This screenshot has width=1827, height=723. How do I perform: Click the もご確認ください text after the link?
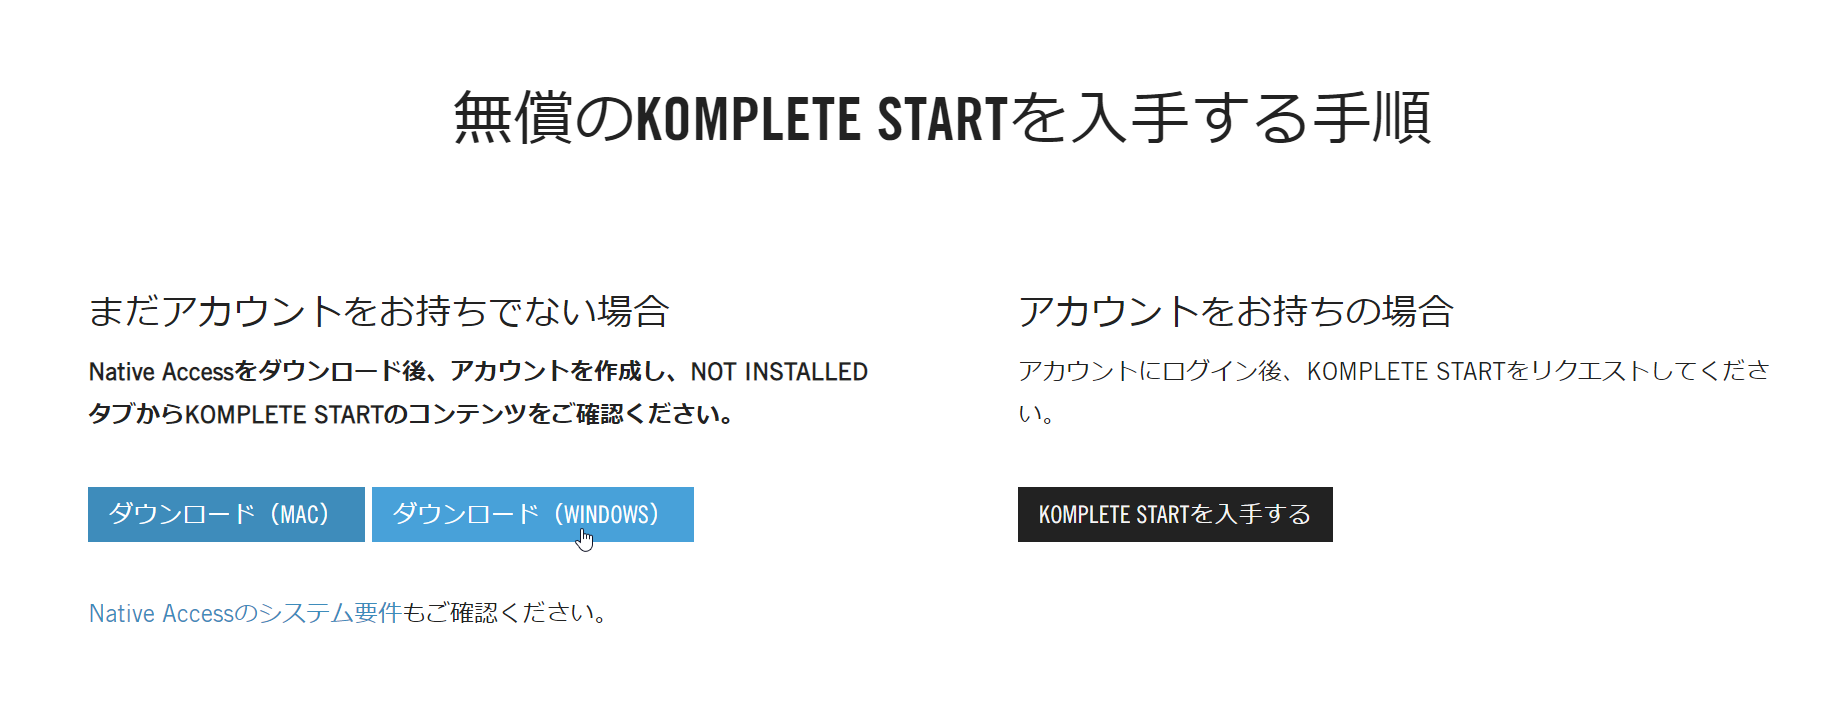point(505,613)
